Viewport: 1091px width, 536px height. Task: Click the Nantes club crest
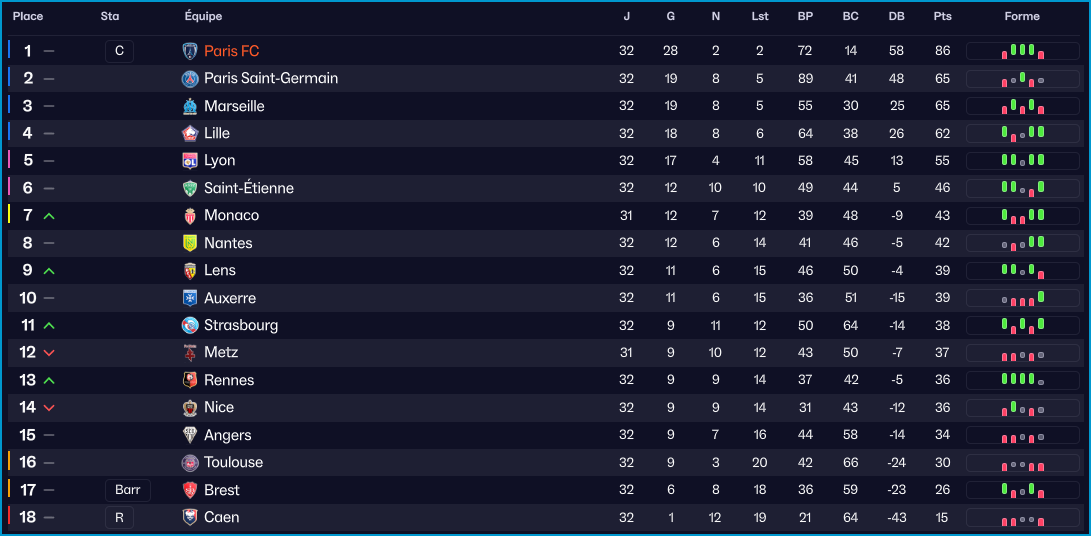click(x=190, y=243)
